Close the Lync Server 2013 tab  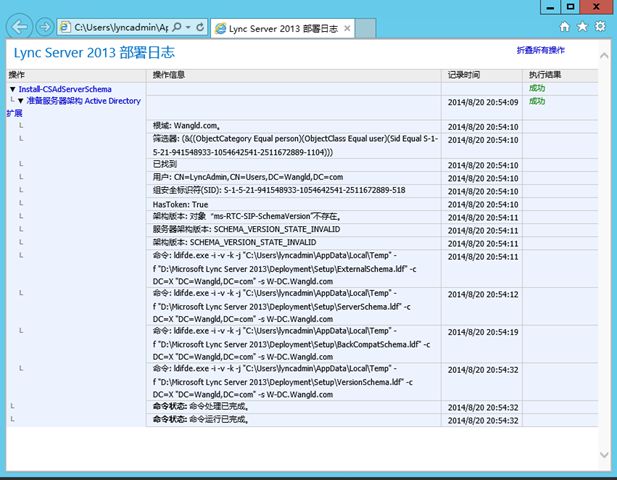[x=347, y=28]
